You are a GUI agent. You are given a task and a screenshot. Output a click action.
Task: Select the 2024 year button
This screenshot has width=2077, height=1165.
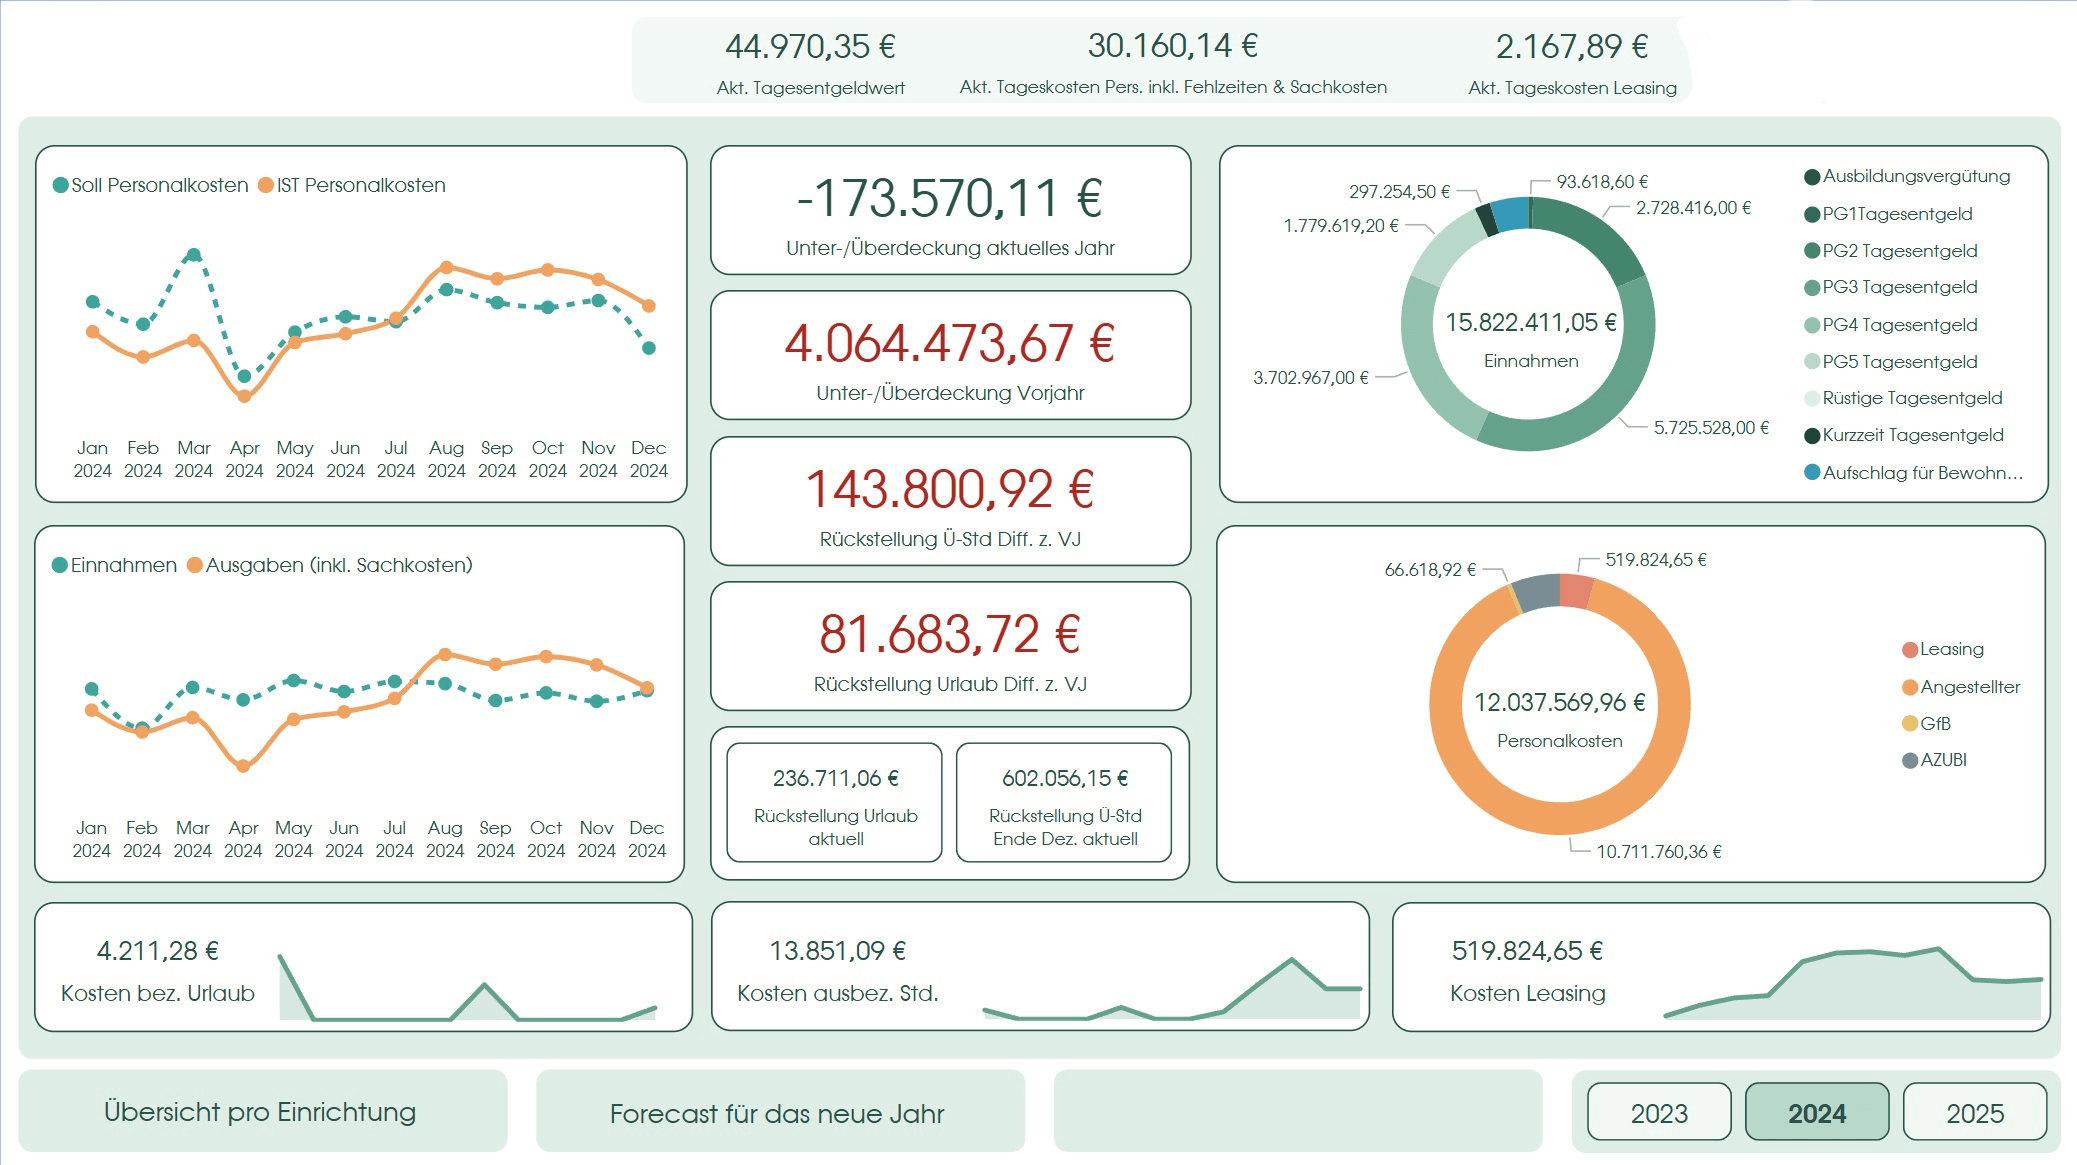click(x=1816, y=1112)
